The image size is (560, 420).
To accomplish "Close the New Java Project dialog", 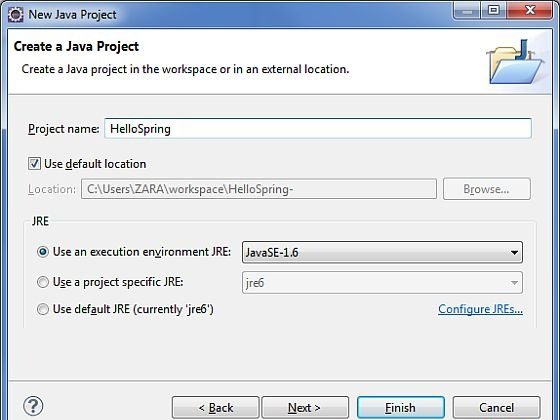I will [530, 10].
